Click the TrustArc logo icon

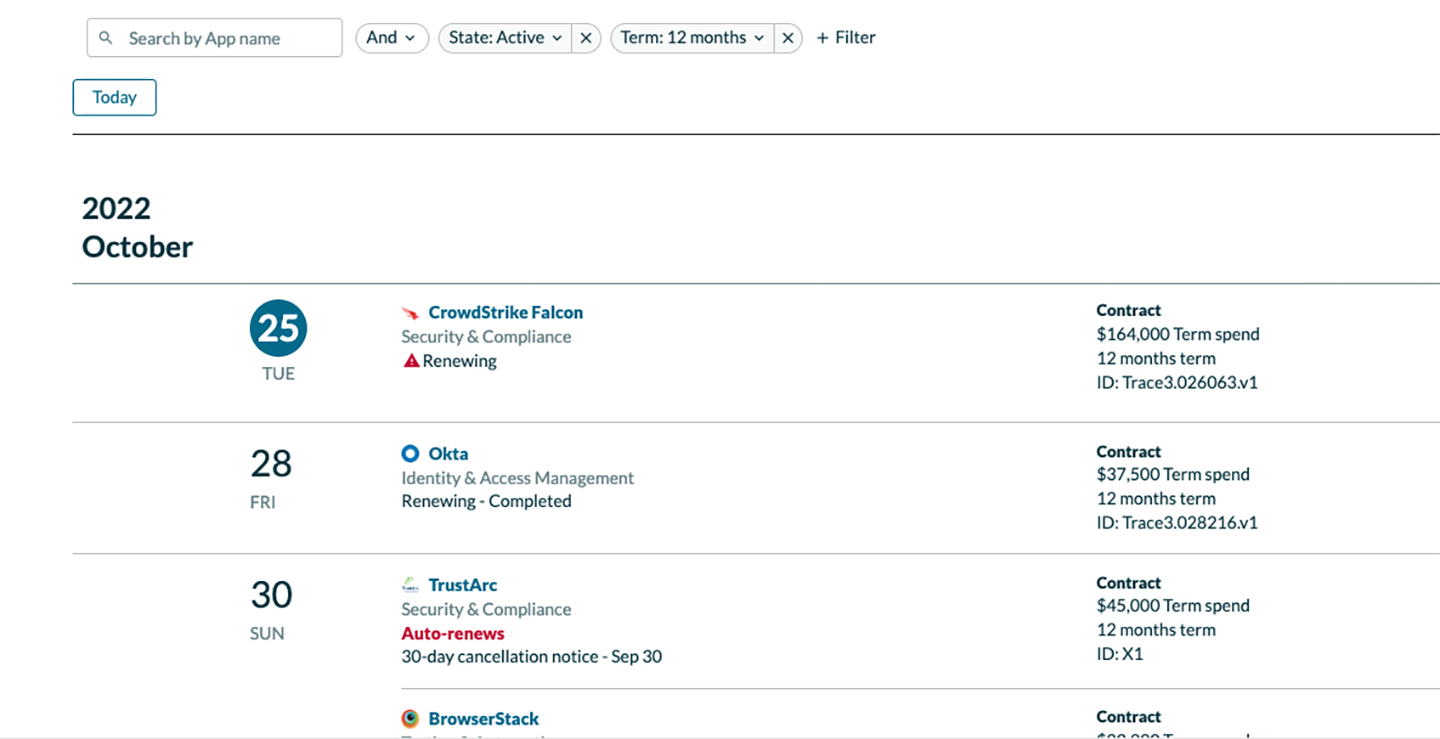pos(410,585)
